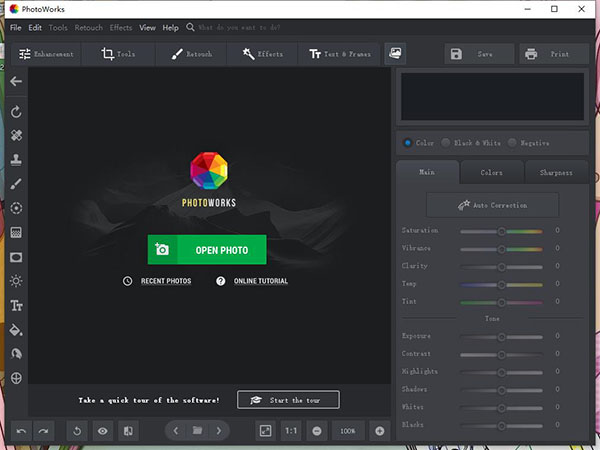The height and width of the screenshot is (450, 600).
Task: Click the green Open Photo button
Action: click(x=207, y=250)
